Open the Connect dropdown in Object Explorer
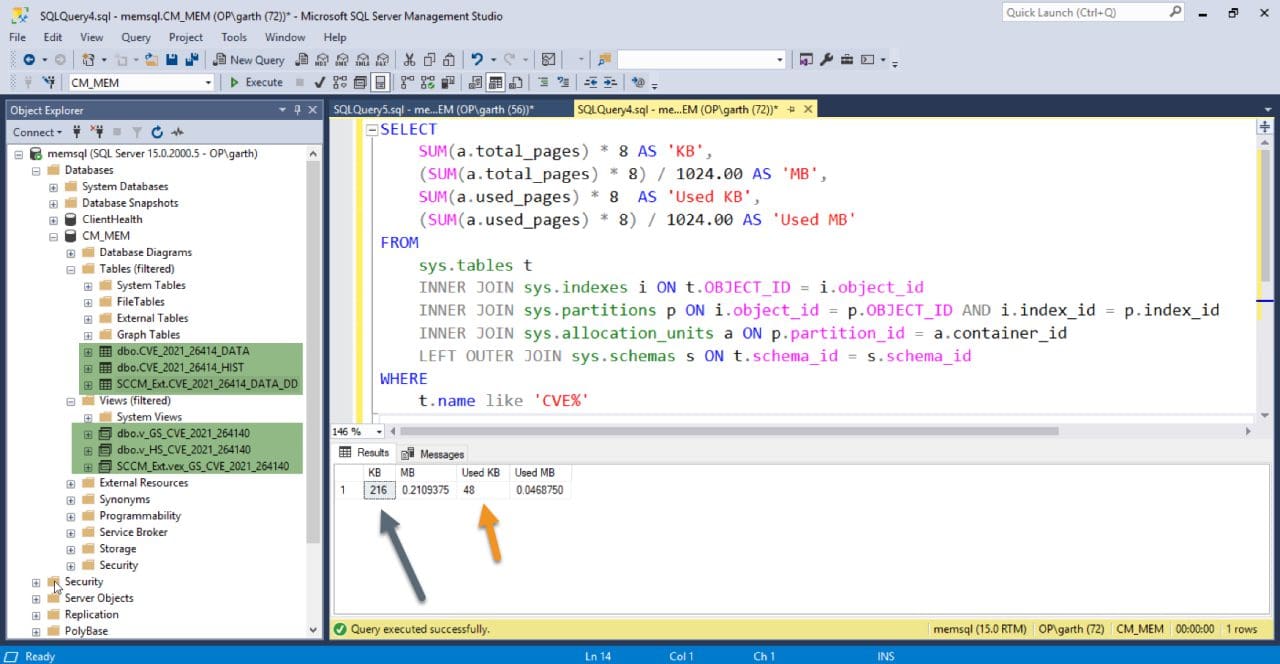This screenshot has width=1280, height=664. 37,132
